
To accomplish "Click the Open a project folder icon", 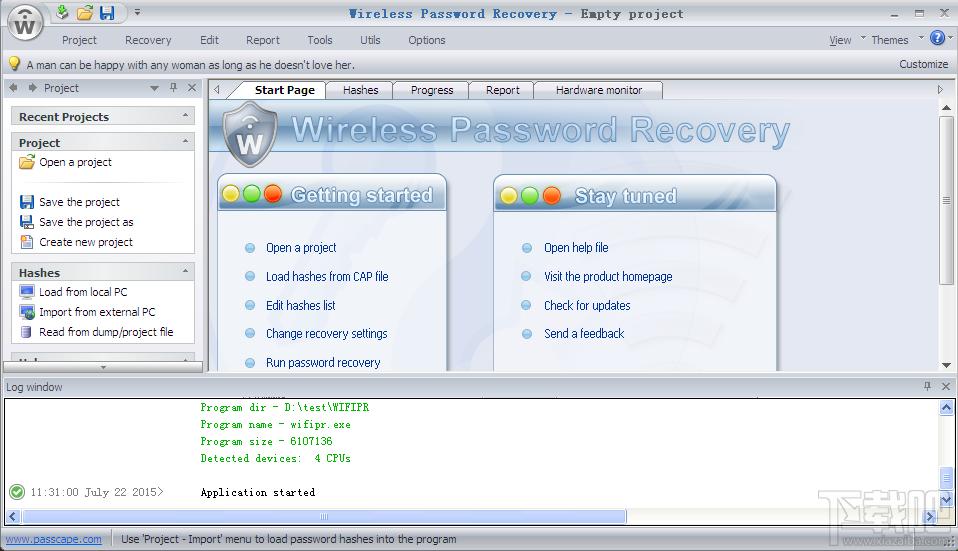I will click(27, 162).
